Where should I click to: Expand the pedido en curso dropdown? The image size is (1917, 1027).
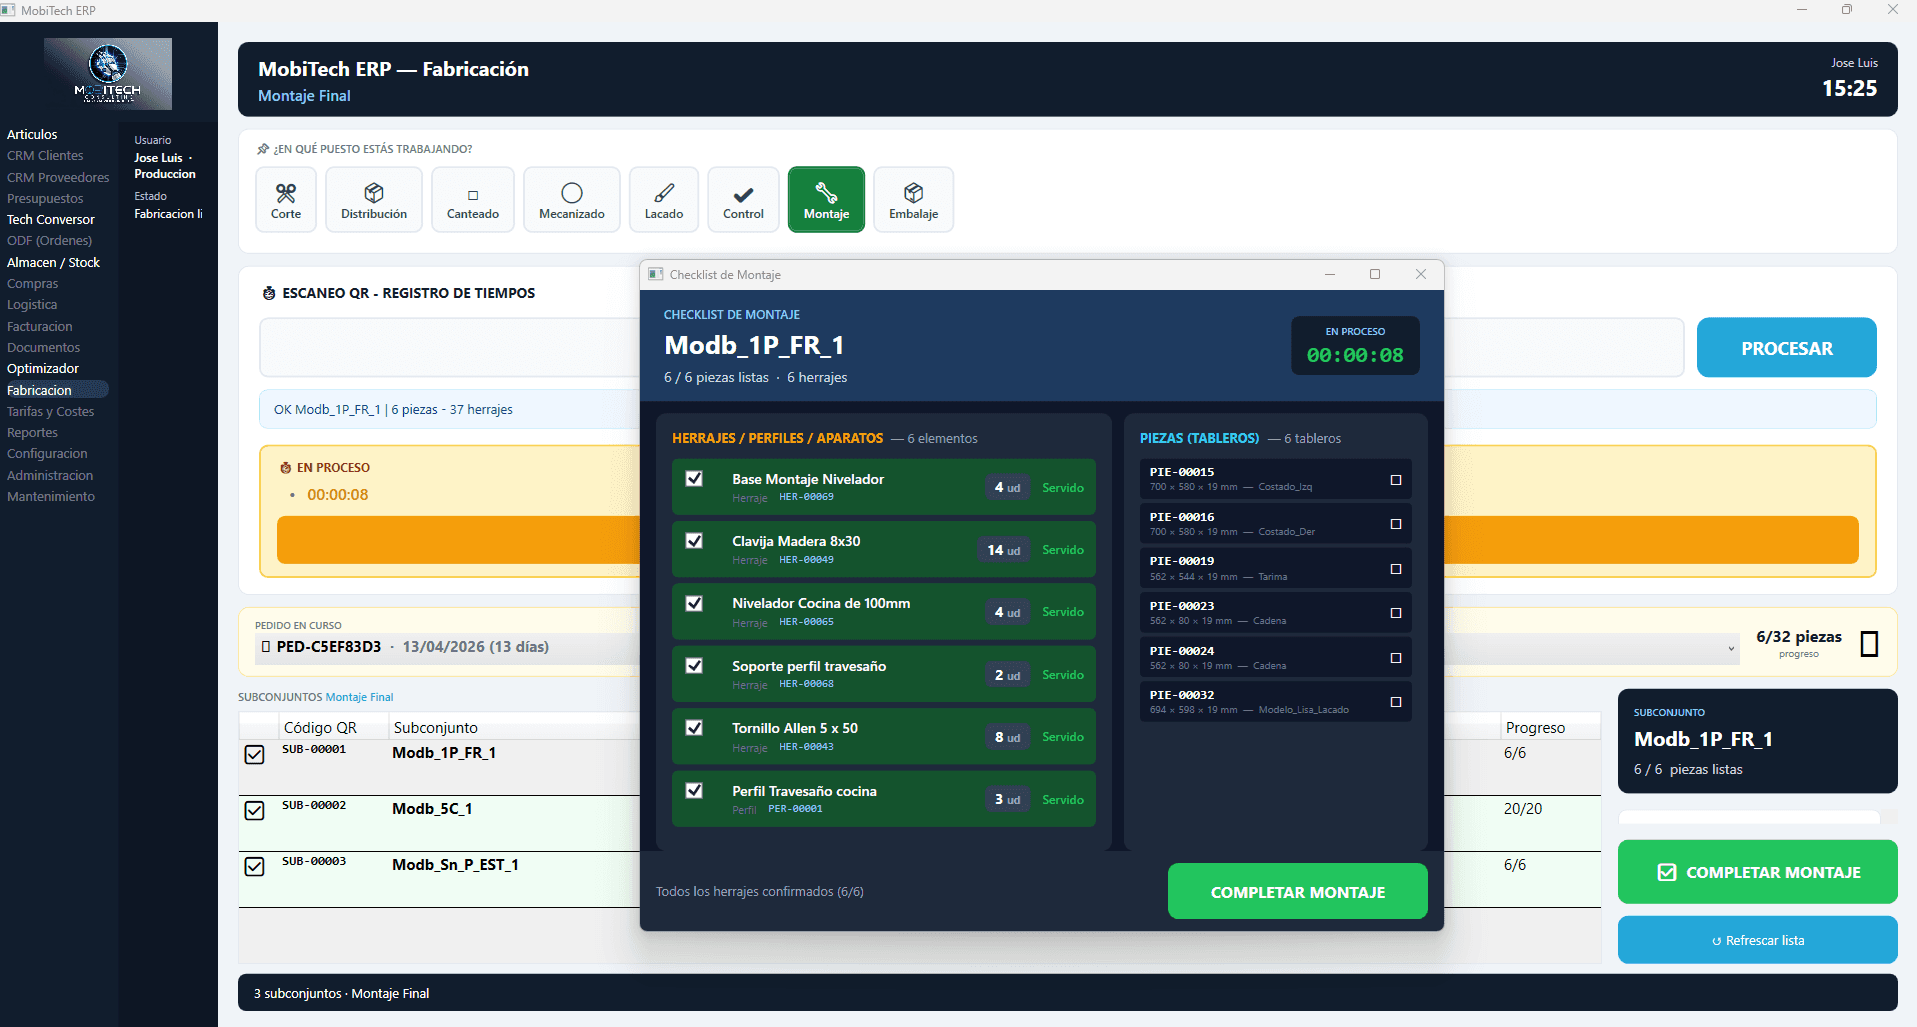pos(1731,648)
